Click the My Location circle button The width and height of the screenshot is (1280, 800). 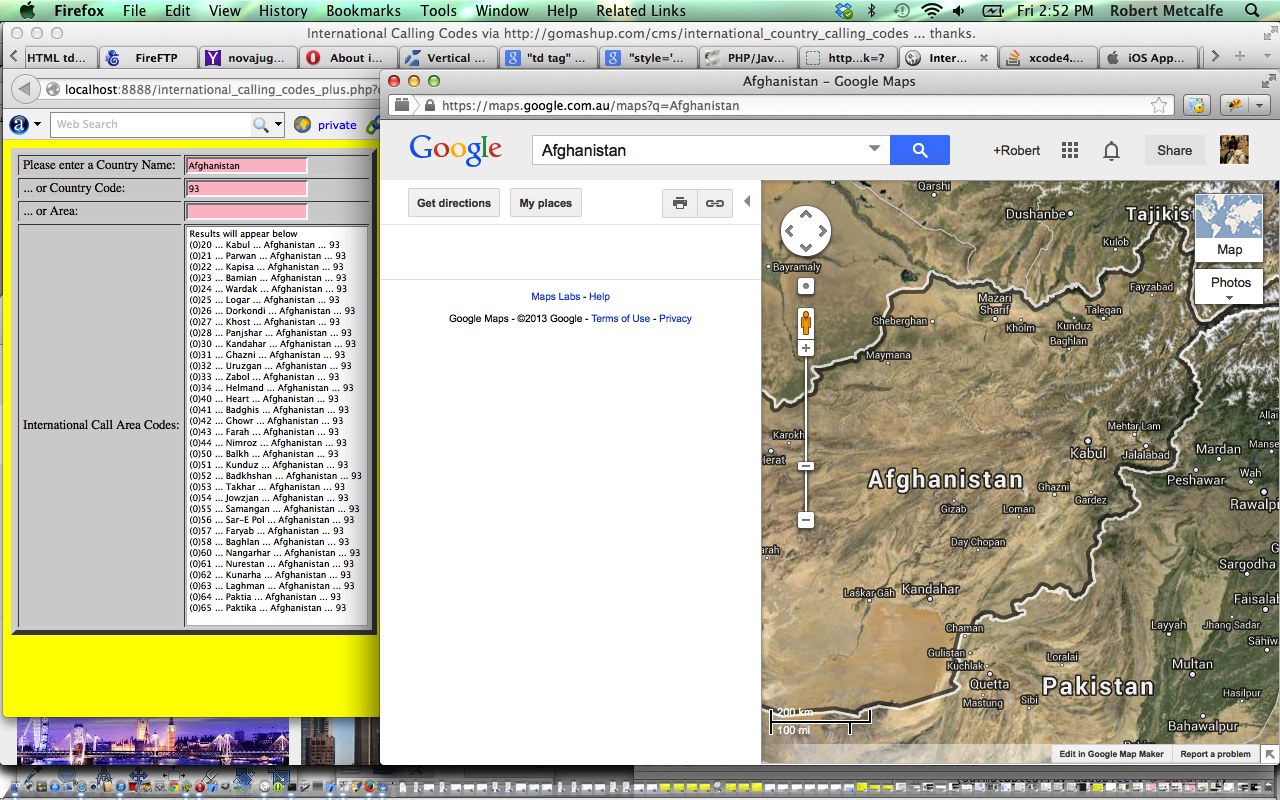pyautogui.click(x=806, y=286)
